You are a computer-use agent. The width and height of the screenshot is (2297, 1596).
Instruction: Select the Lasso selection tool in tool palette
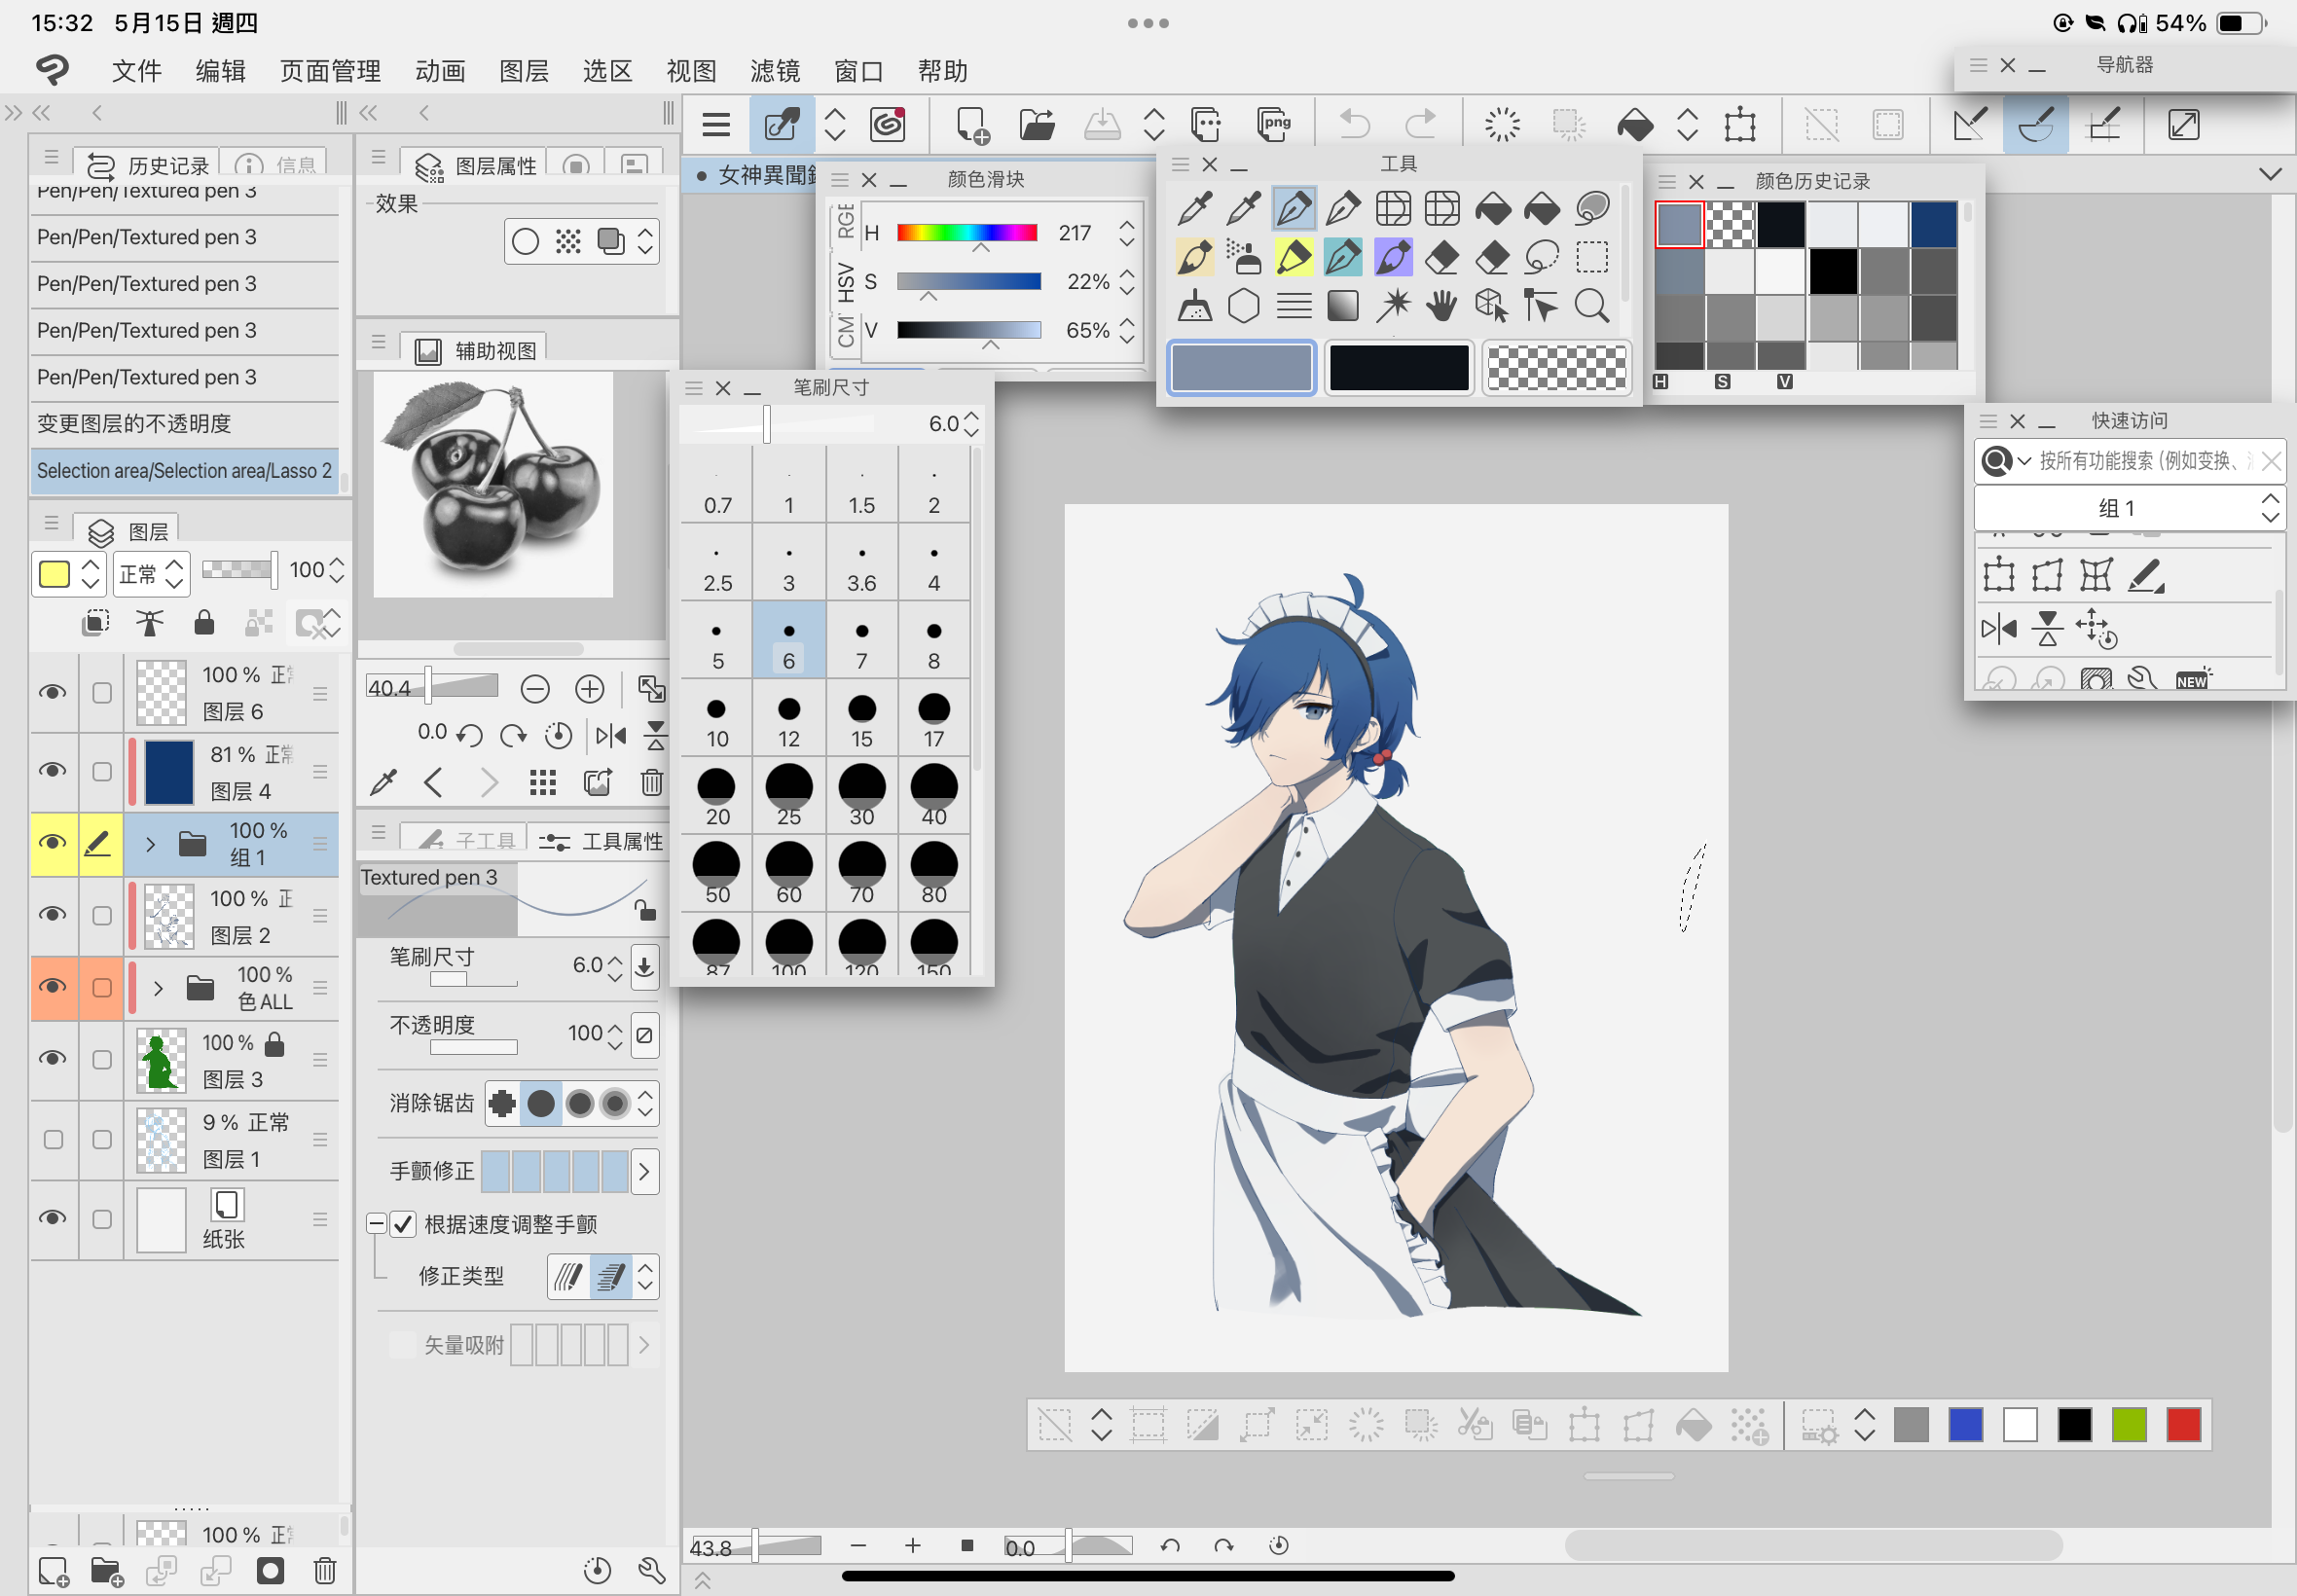[x=1541, y=258]
